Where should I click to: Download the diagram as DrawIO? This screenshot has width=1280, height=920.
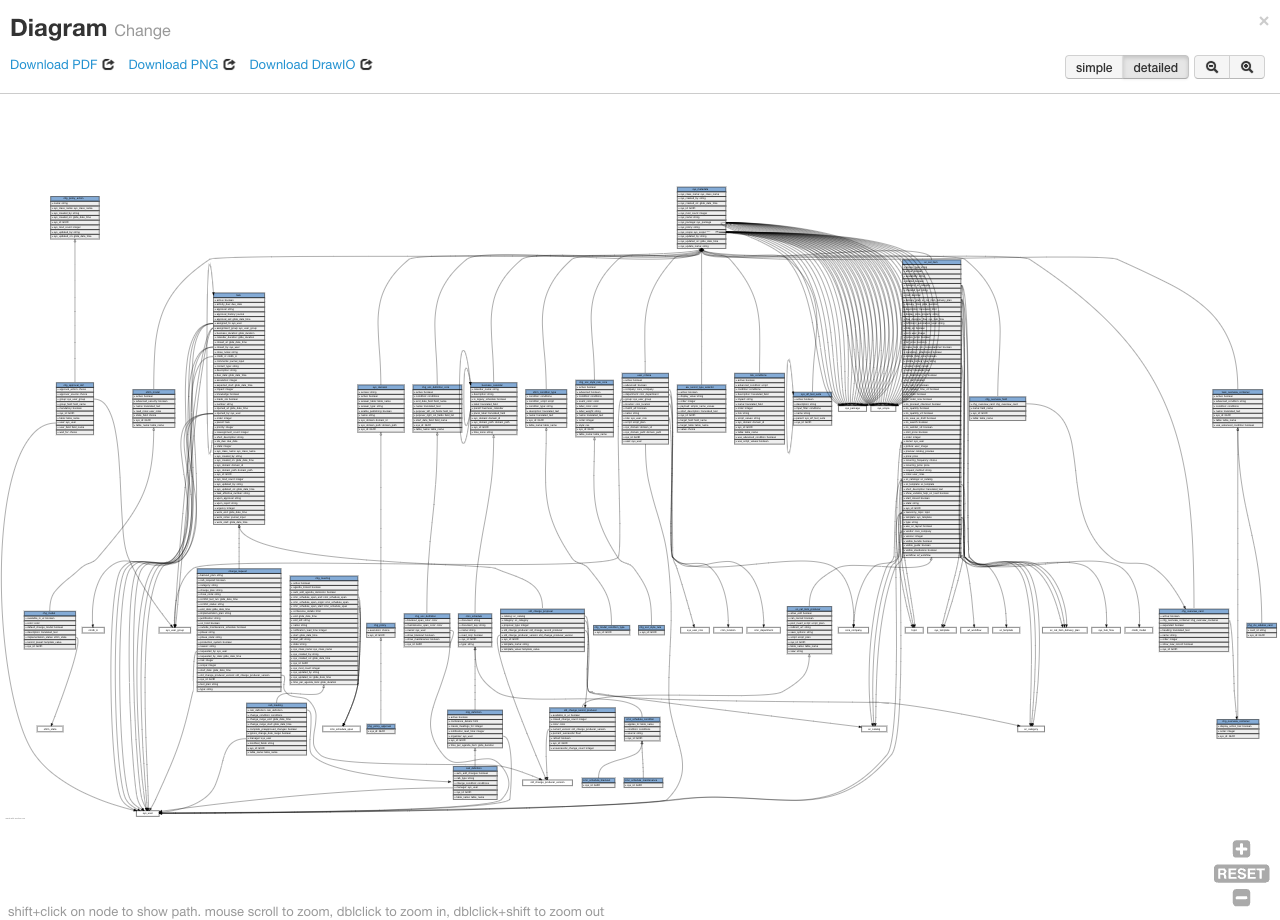[311, 65]
